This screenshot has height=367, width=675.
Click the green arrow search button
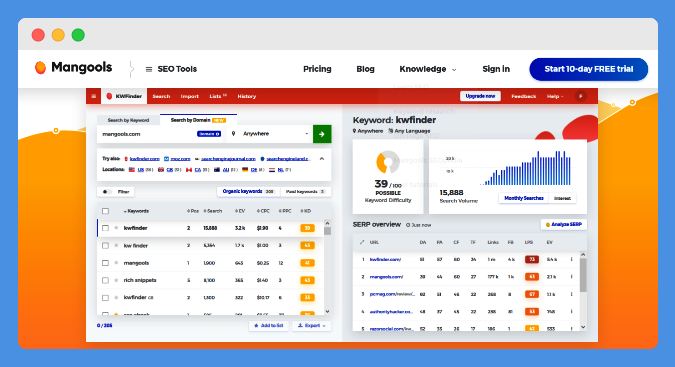pos(322,134)
